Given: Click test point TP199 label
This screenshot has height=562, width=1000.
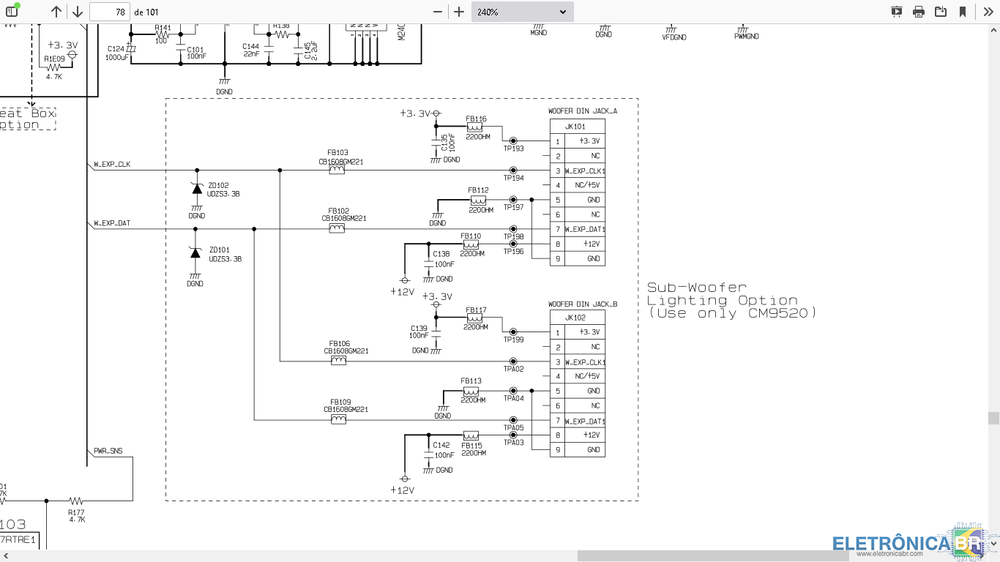Looking at the screenshot, I should click(513, 339).
